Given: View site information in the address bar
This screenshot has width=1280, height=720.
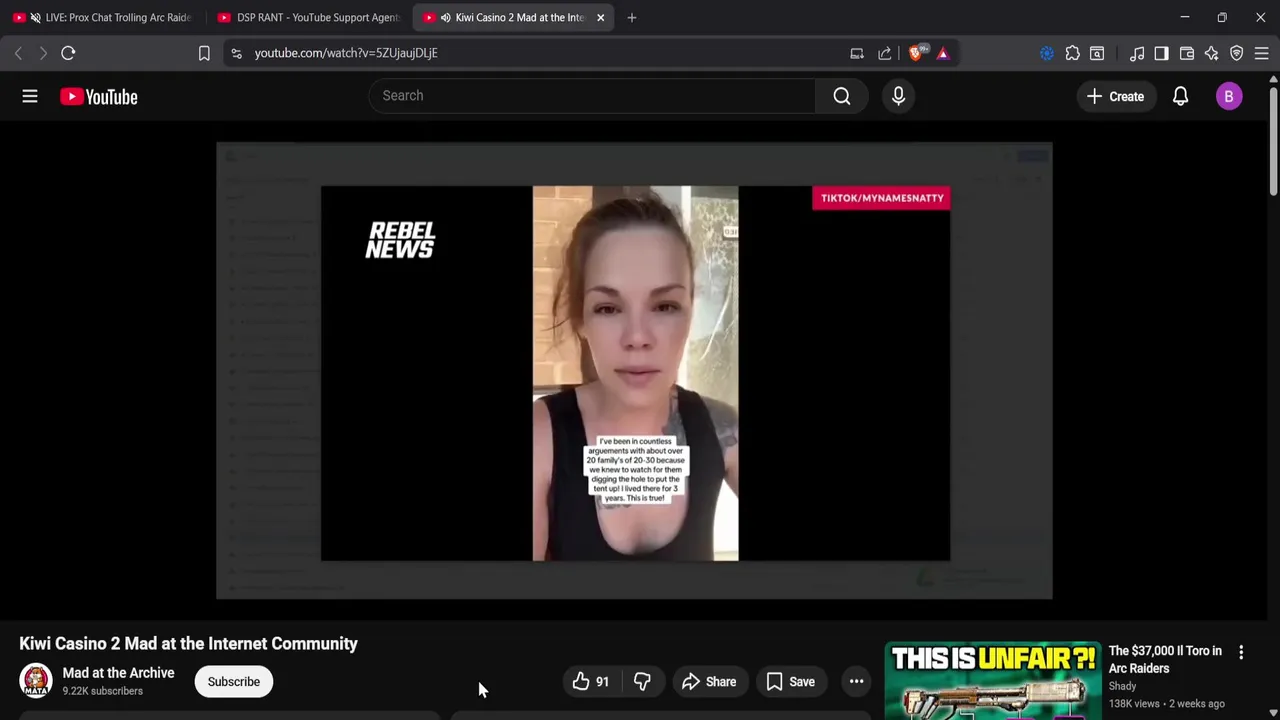Looking at the screenshot, I should (x=236, y=53).
